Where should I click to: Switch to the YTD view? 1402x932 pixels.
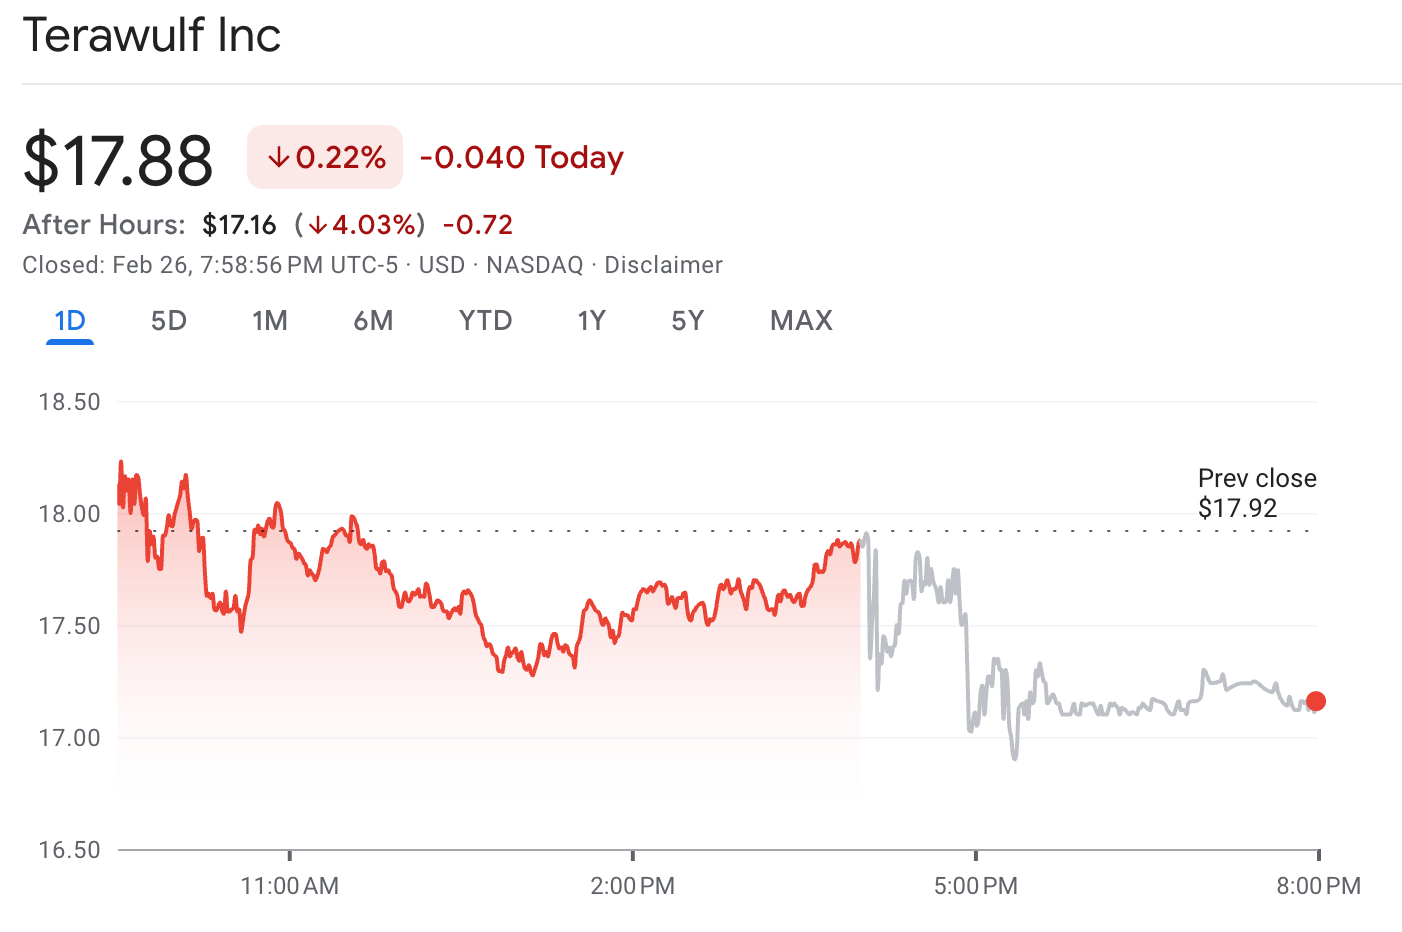(486, 320)
